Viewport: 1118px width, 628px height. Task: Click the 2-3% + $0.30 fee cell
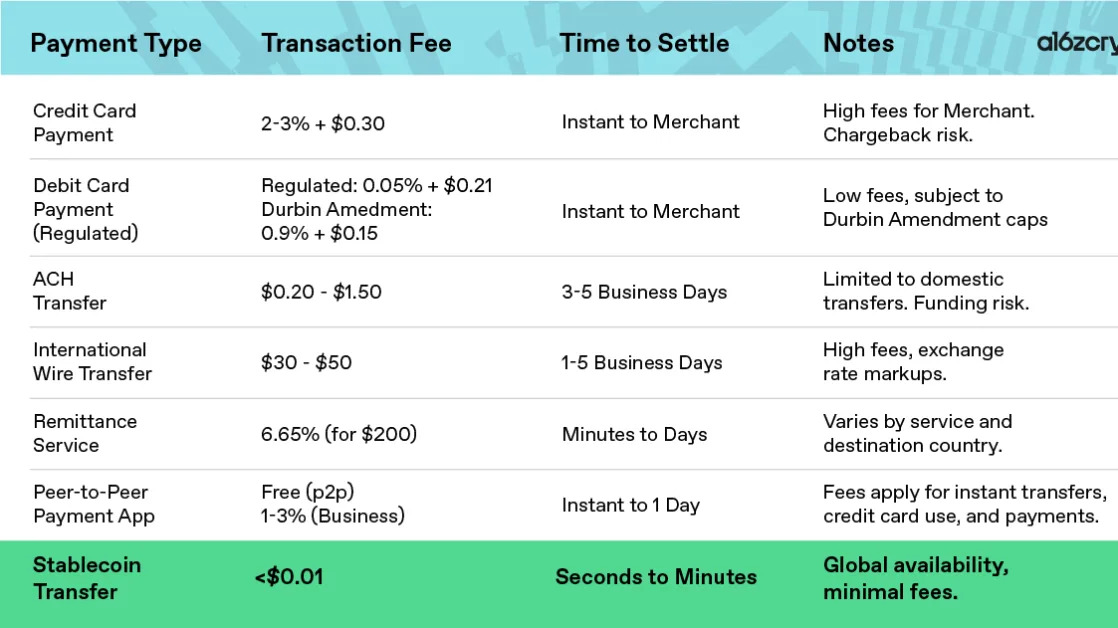[322, 123]
